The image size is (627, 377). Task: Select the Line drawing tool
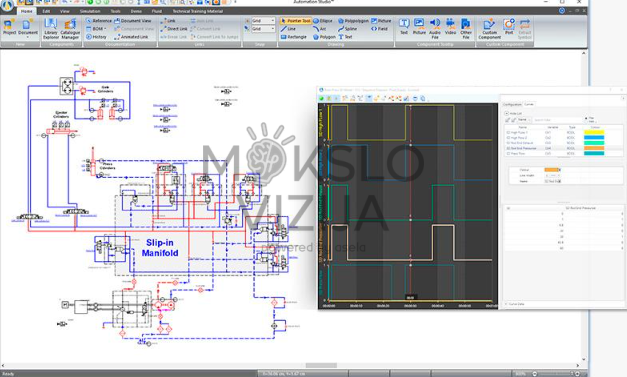click(x=288, y=29)
